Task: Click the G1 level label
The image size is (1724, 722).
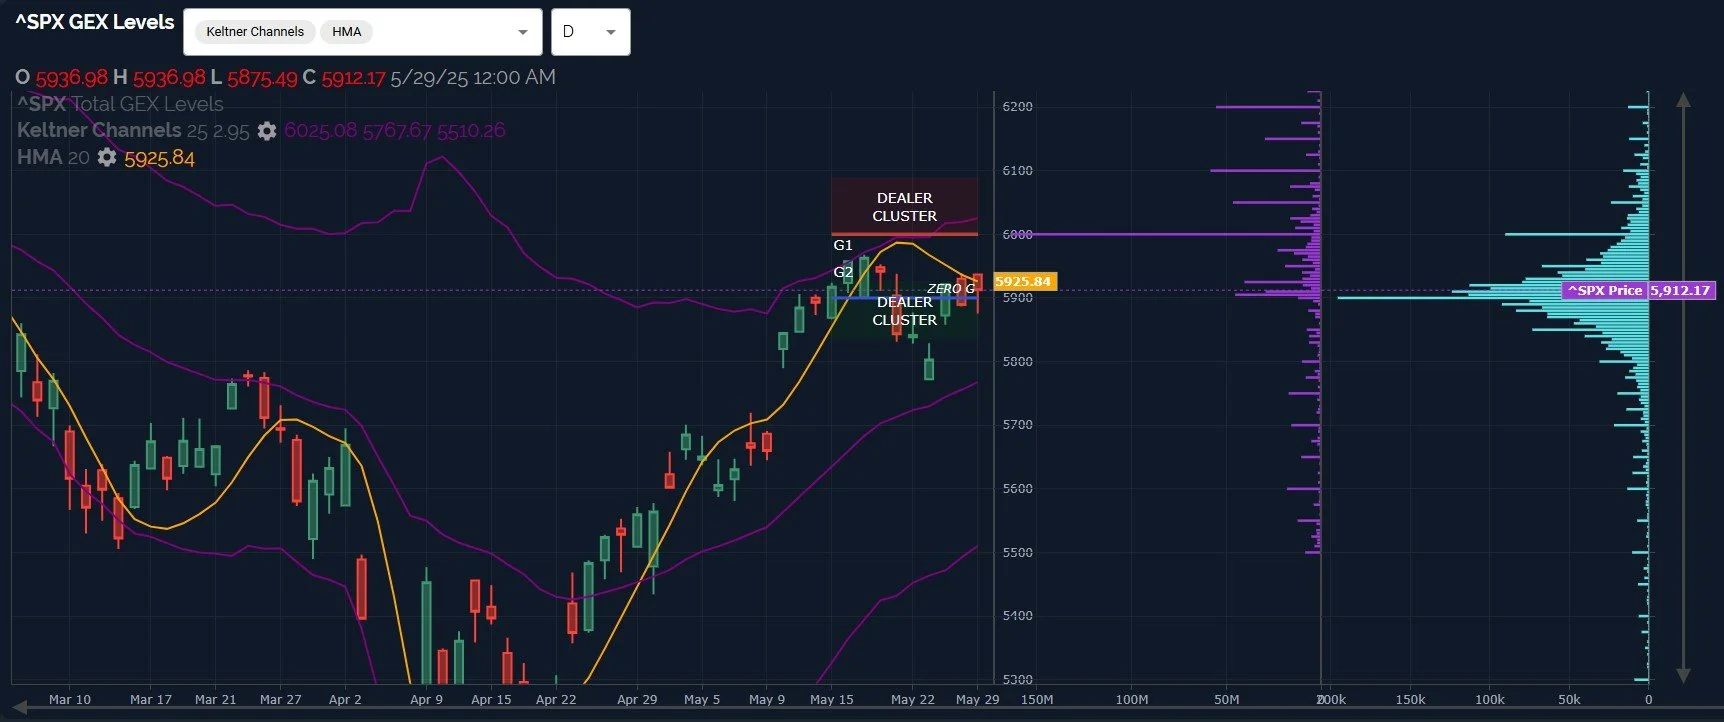Action: click(843, 245)
